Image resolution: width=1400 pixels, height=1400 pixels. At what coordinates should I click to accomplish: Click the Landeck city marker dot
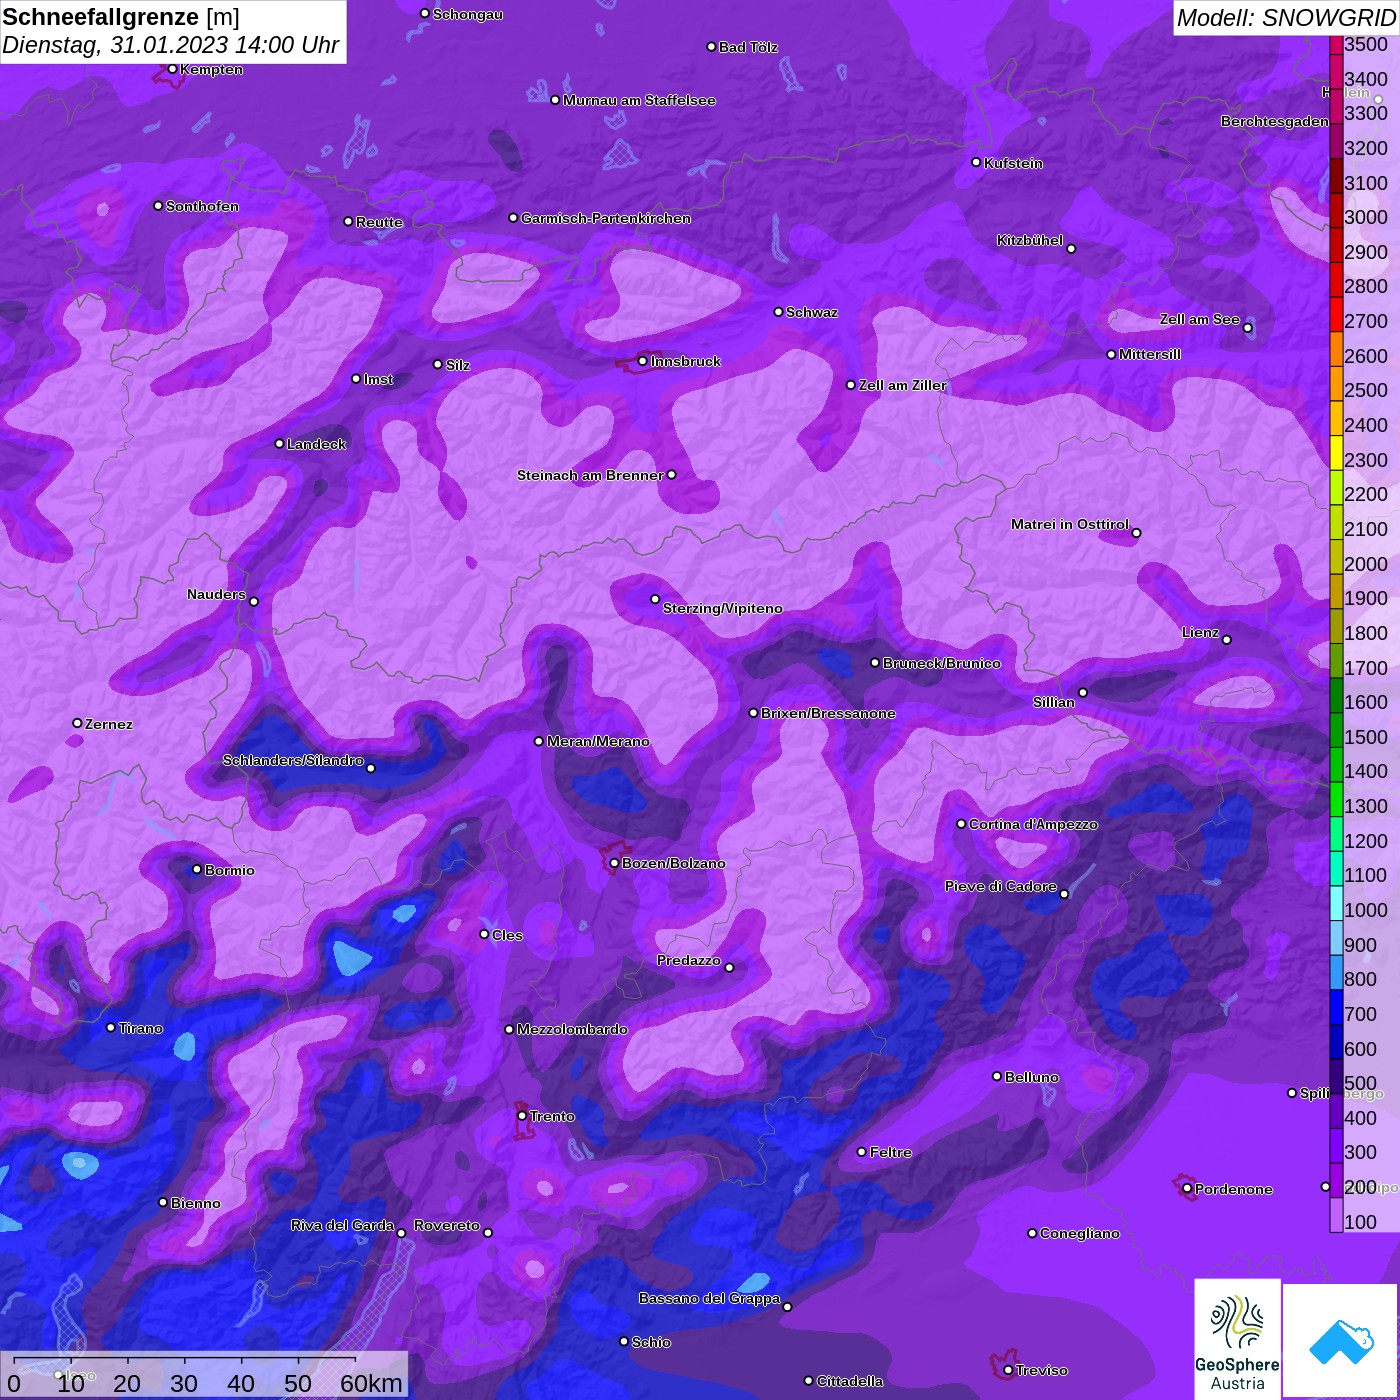[279, 443]
